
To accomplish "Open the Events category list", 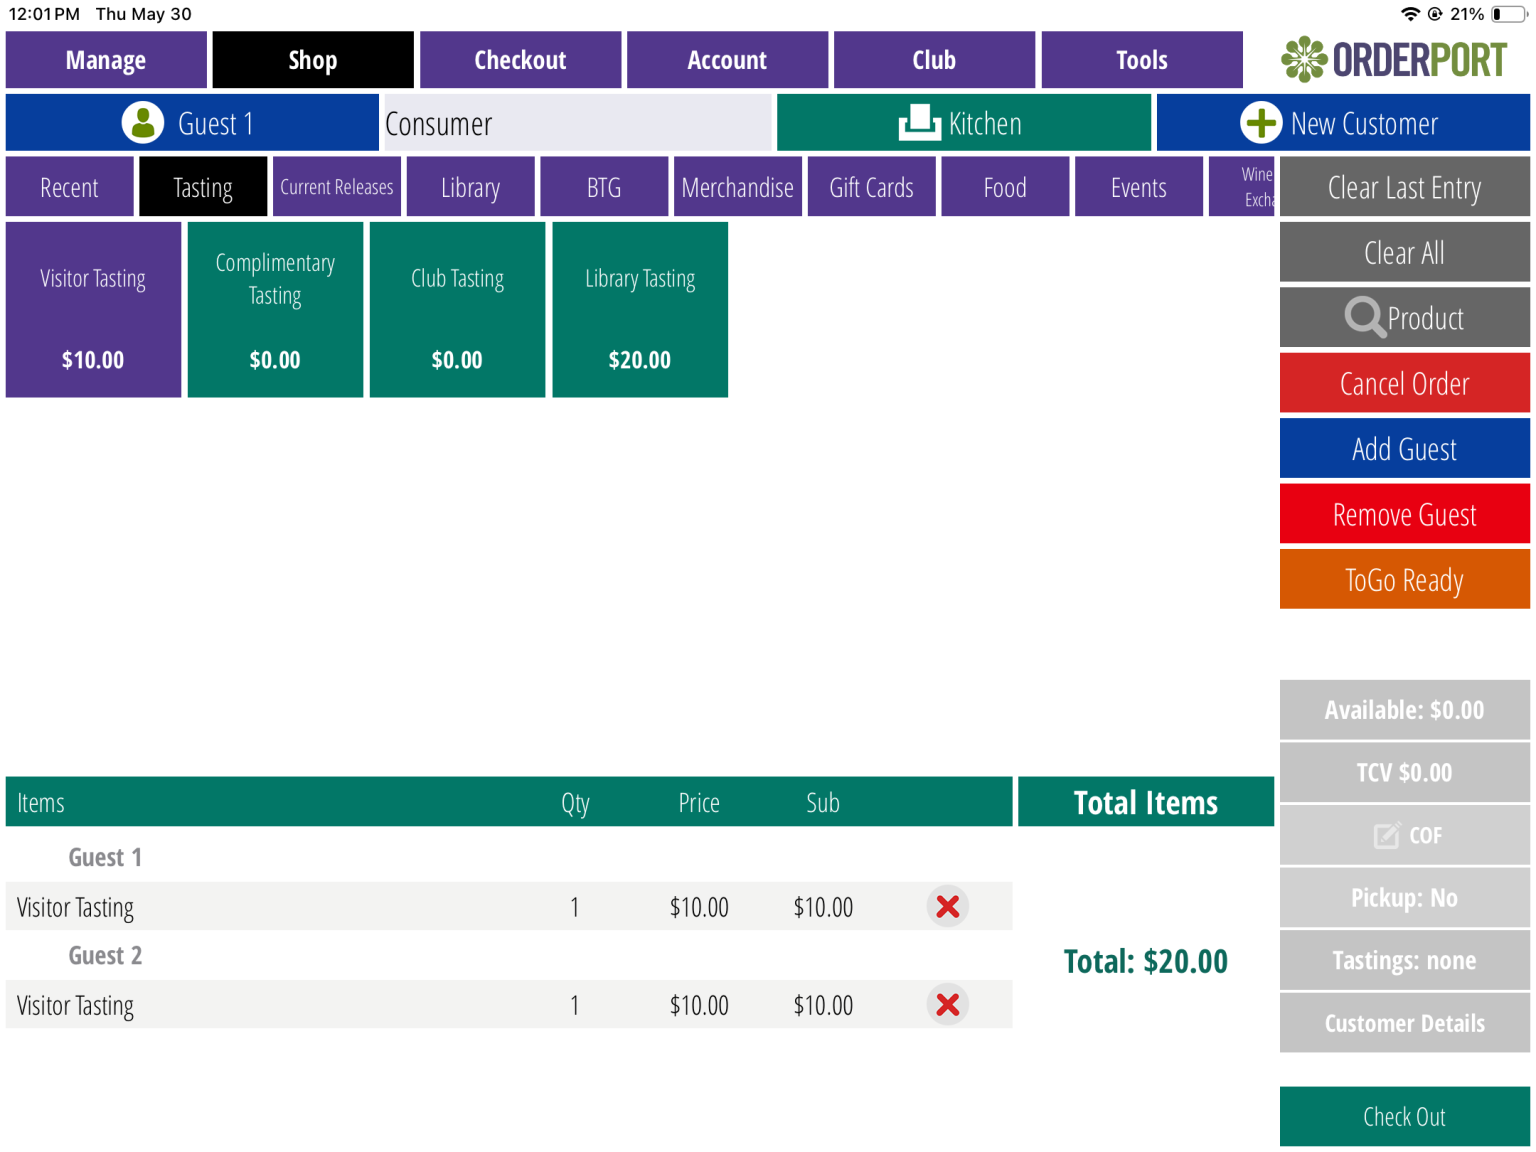I will tap(1139, 186).
